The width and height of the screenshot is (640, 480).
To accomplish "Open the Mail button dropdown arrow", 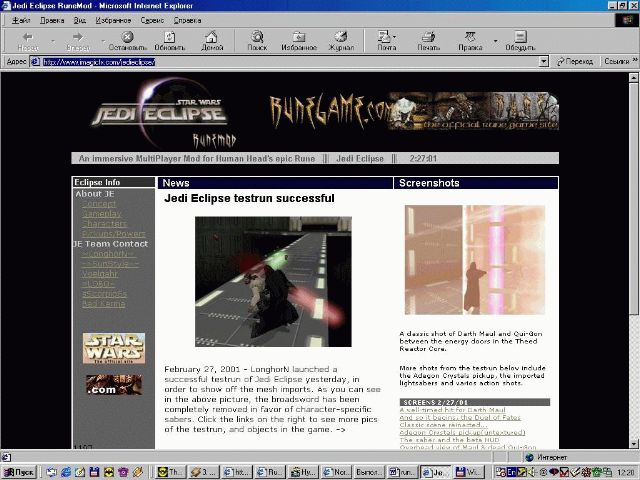I will pyautogui.click(x=394, y=37).
